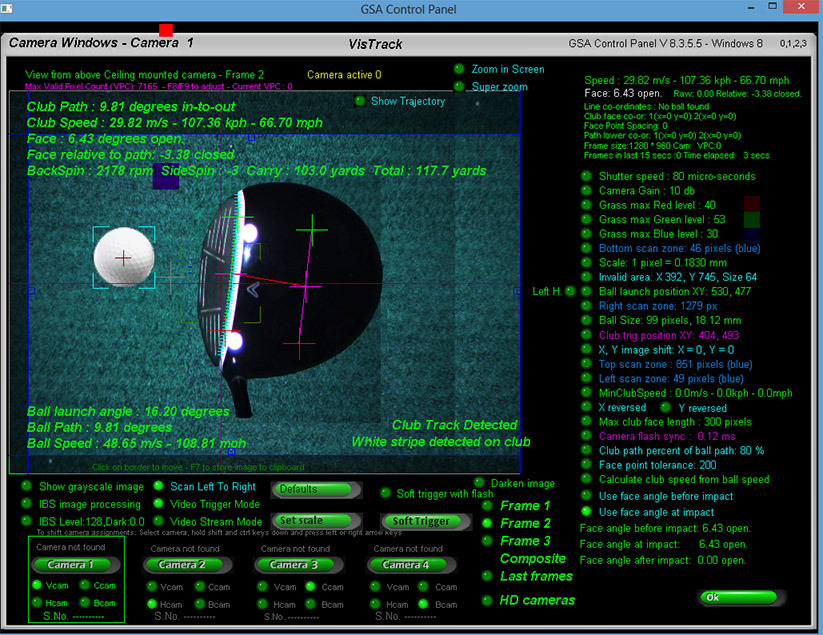Toggle the Y reversed option

pos(666,407)
